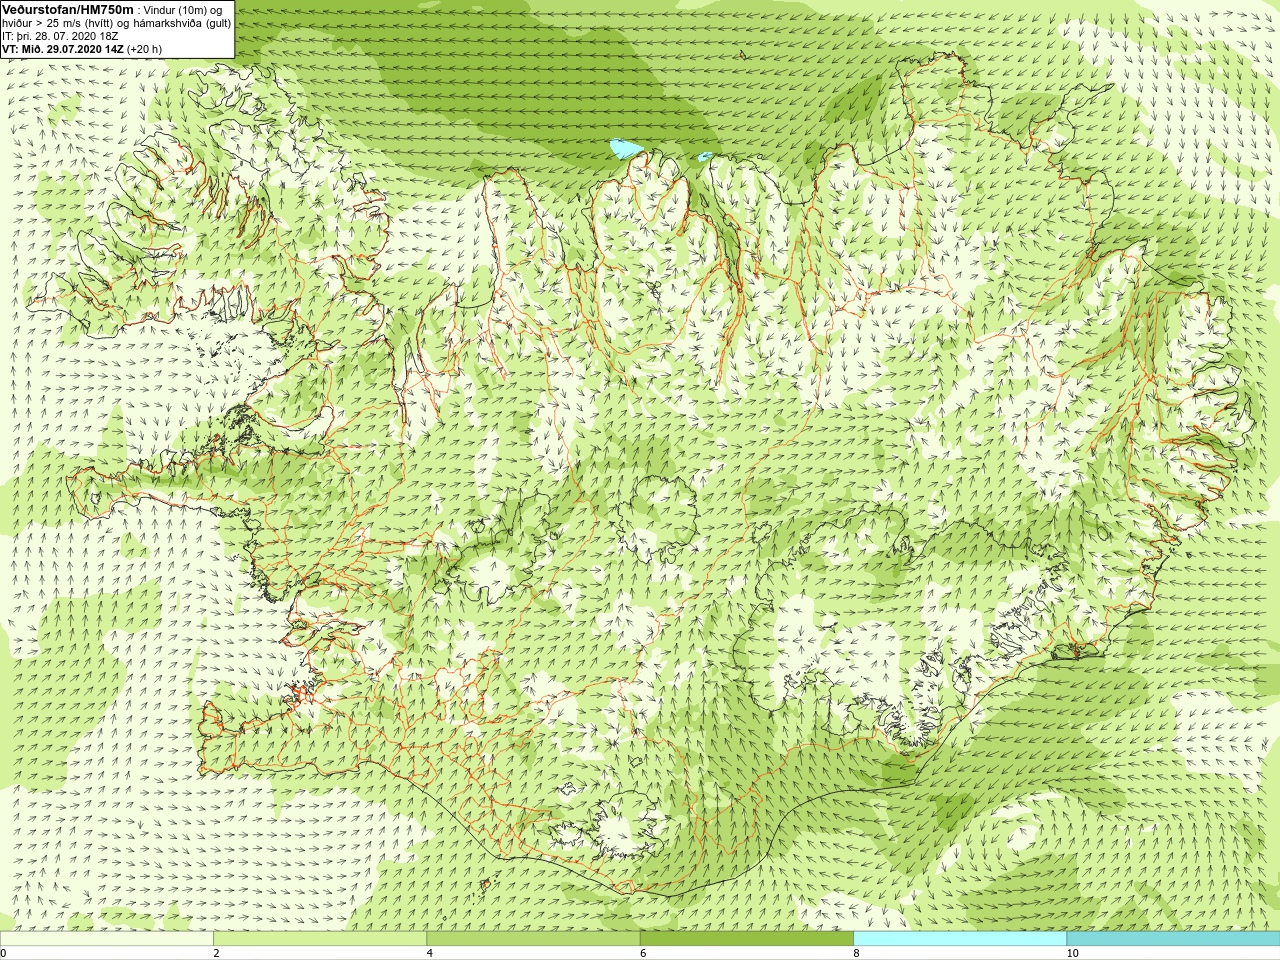Click the light green 2–4 m/s scale segment
Image resolution: width=1280 pixels, height=960 pixels.
pyautogui.click(x=320, y=939)
